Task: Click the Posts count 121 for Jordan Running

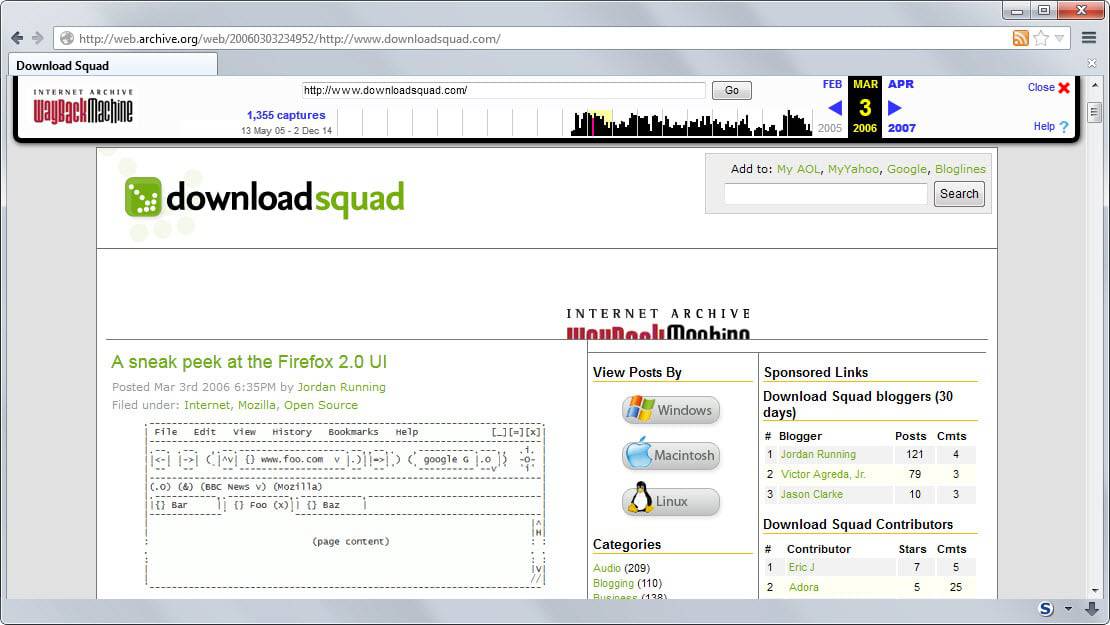Action: click(915, 454)
